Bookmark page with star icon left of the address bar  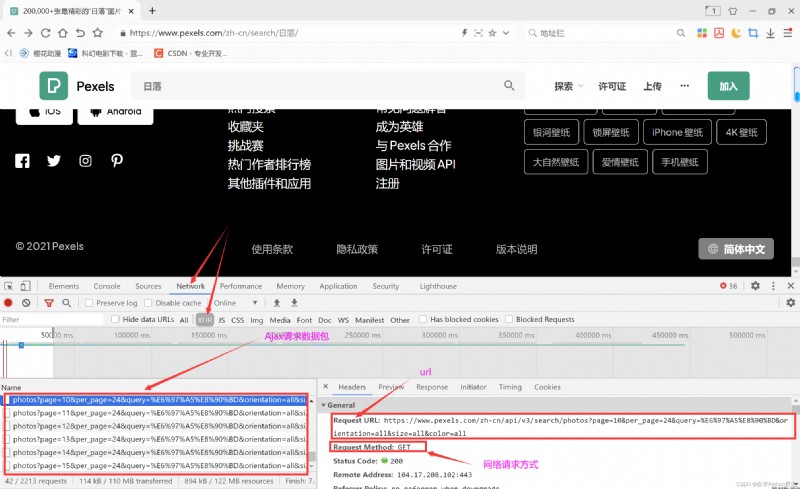(x=97, y=33)
